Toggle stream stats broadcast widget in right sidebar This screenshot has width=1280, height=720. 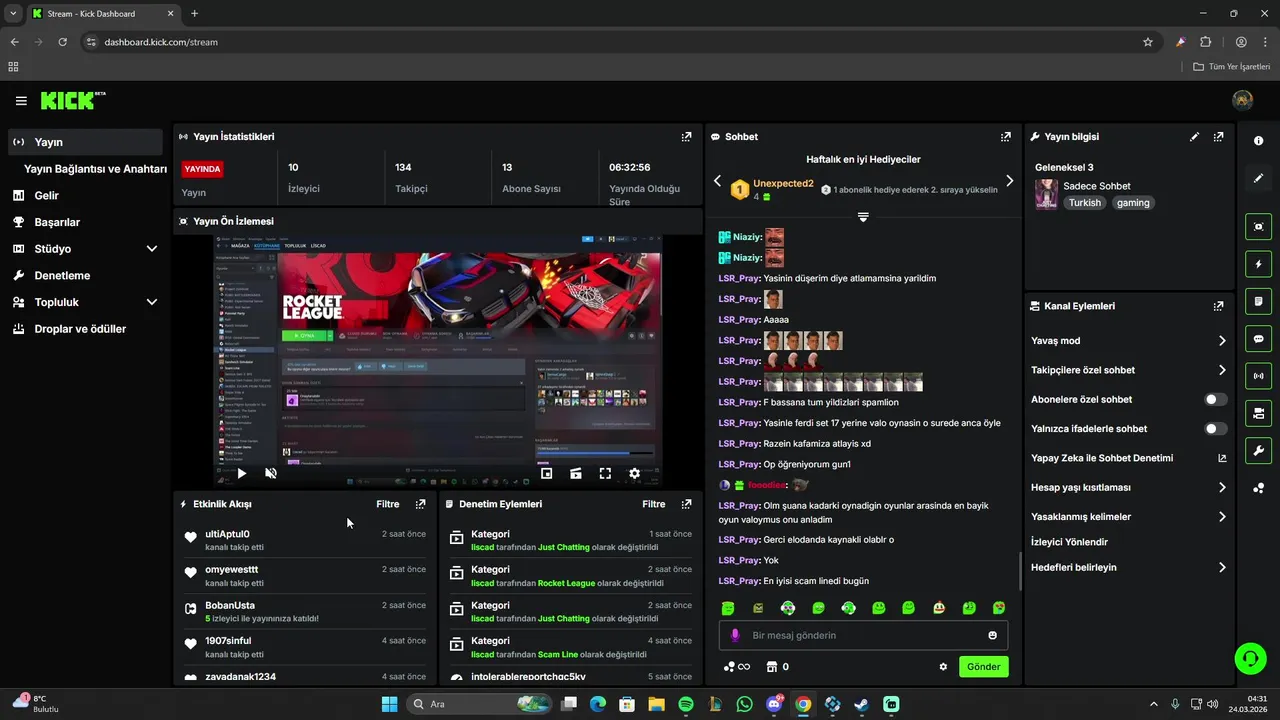pos(1259,376)
